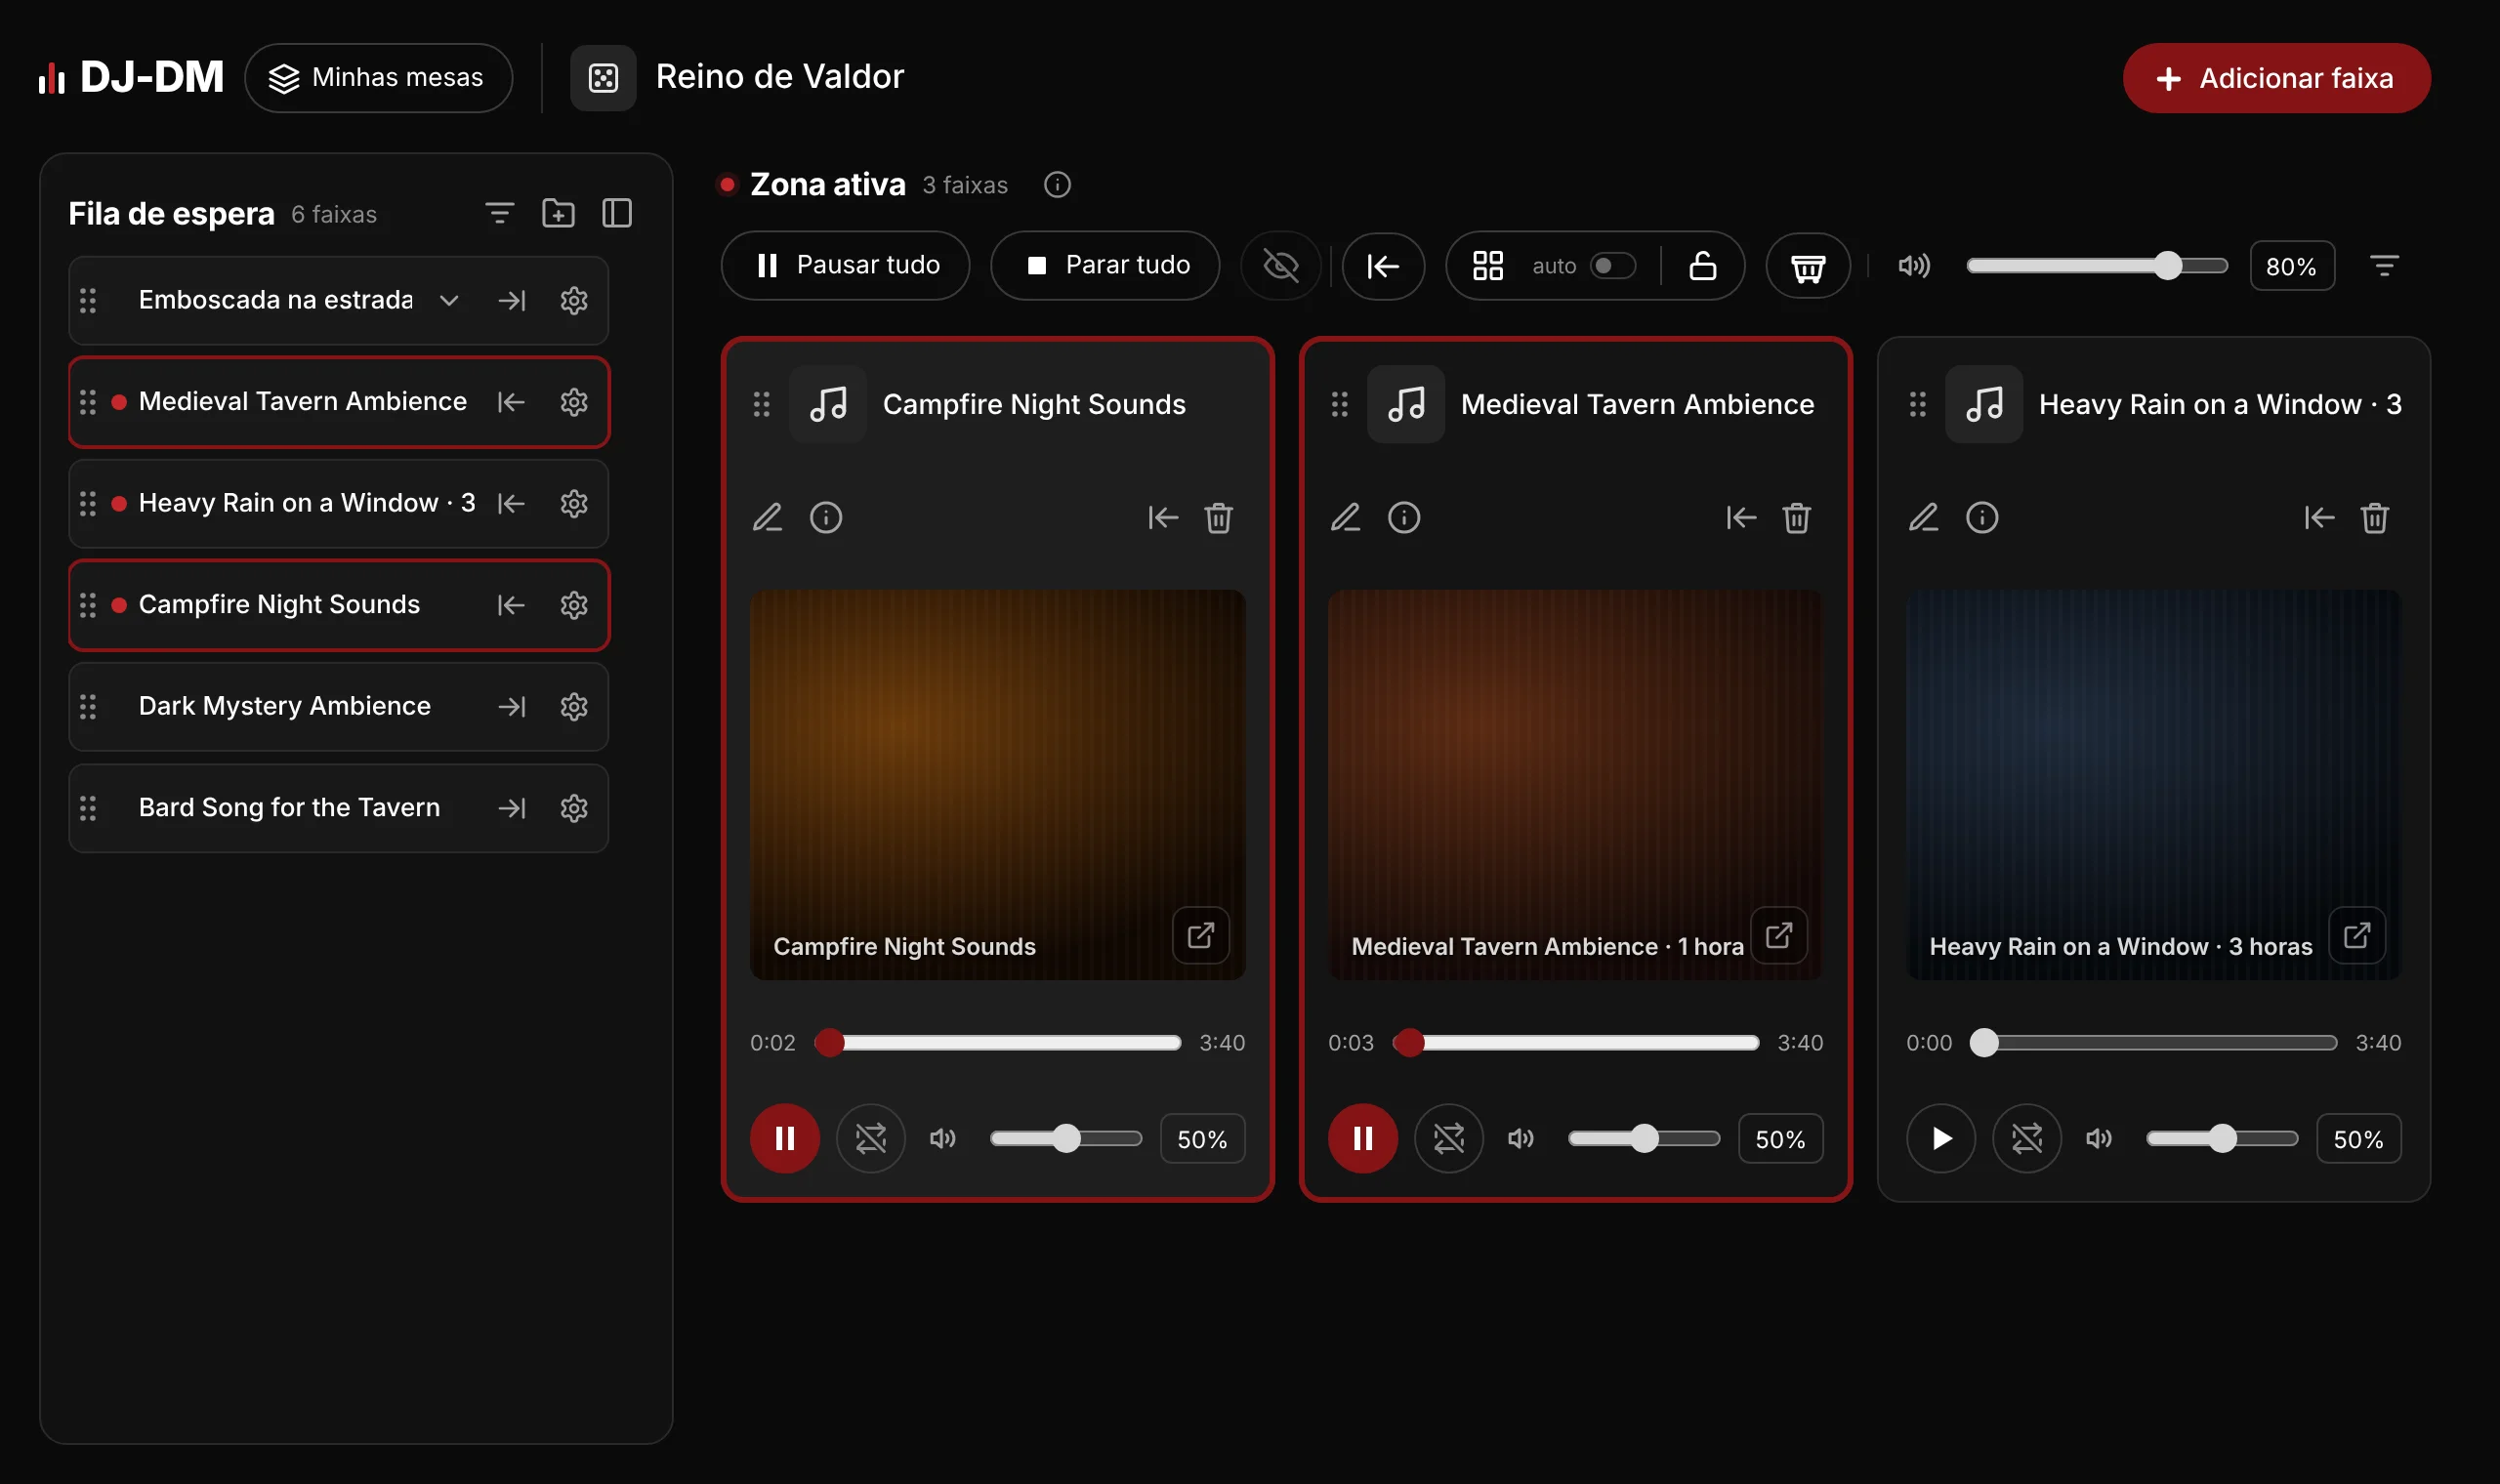Open the queue filter/sort menu
The image size is (2500, 1484).
(499, 213)
